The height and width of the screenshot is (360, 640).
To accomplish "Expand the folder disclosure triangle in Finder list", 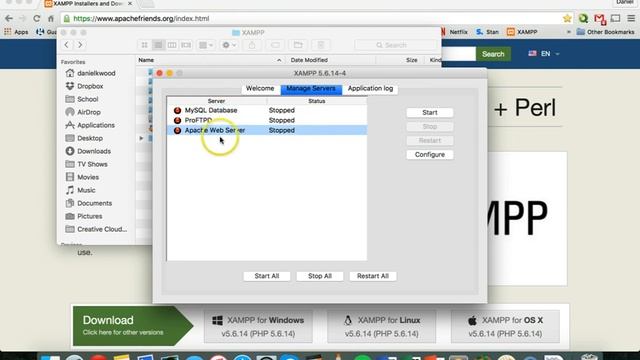I will click(x=141, y=138).
